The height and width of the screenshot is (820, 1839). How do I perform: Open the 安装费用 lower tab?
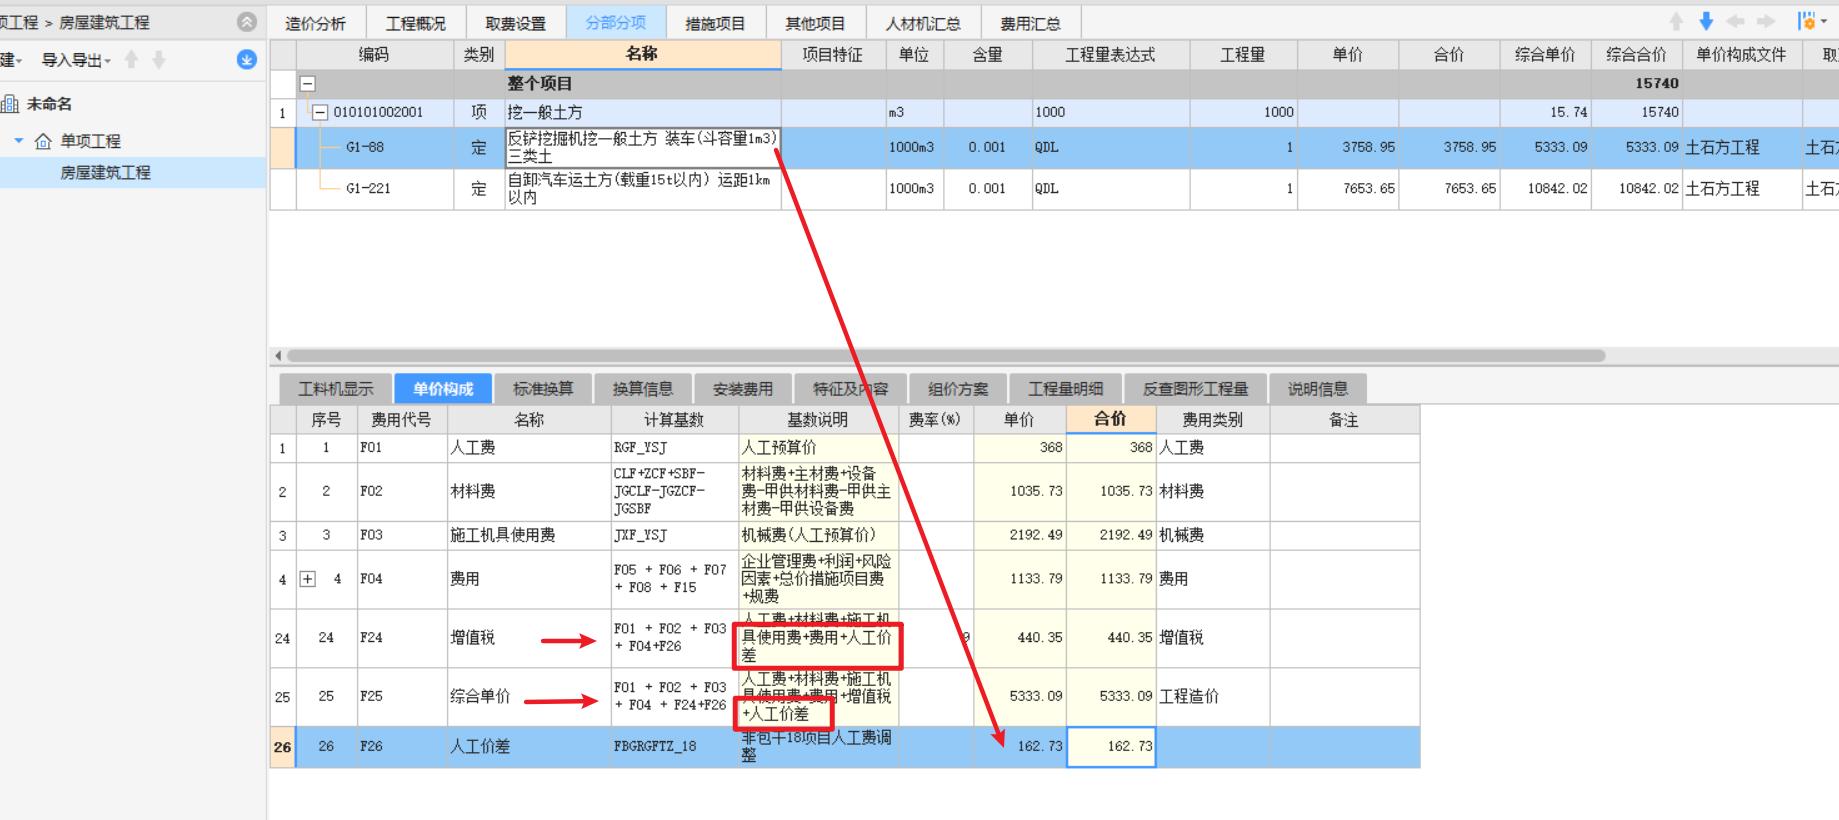tap(743, 389)
